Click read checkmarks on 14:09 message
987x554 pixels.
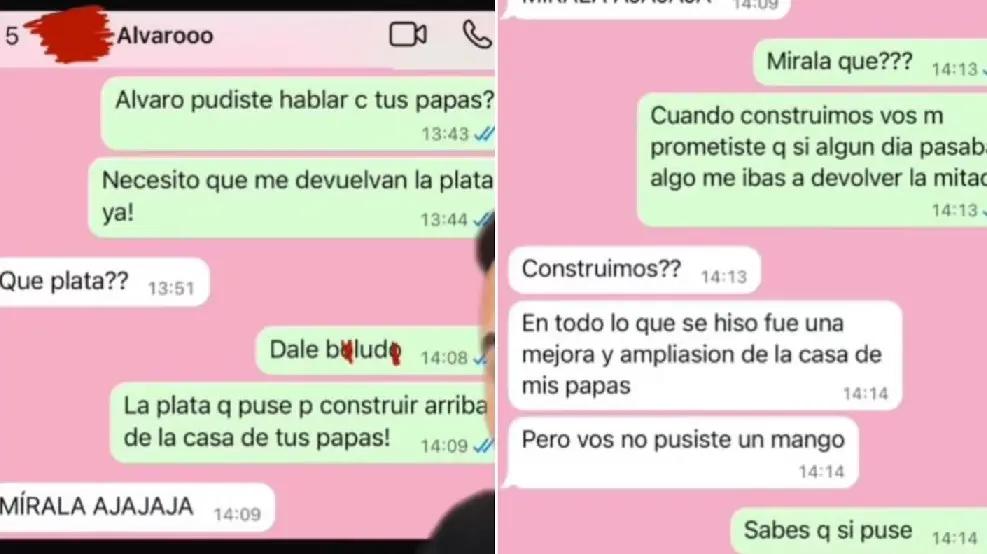[484, 446]
